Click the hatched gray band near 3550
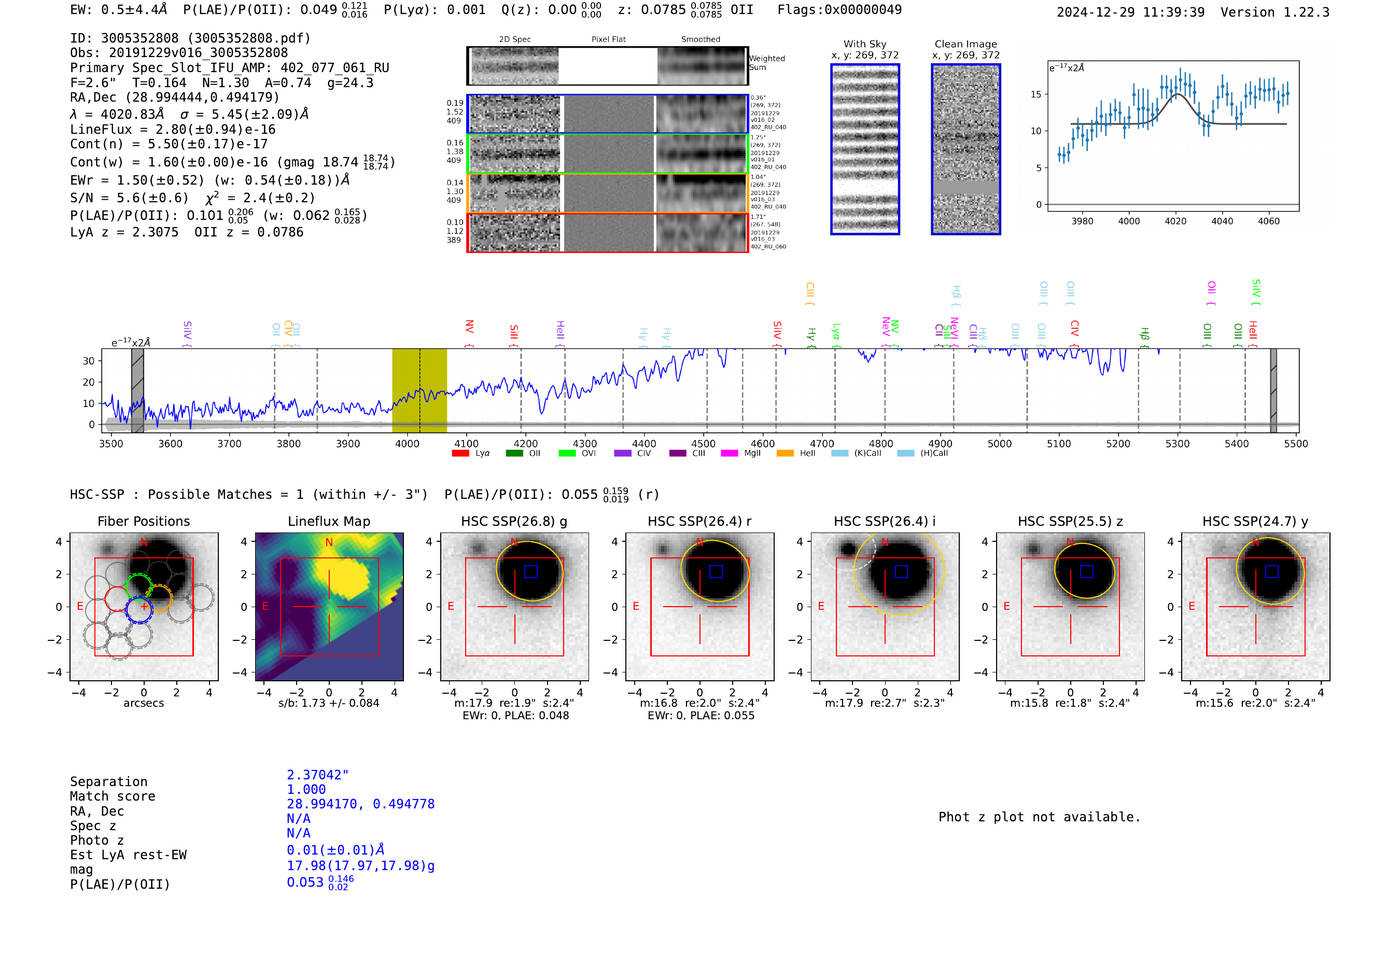 point(138,390)
